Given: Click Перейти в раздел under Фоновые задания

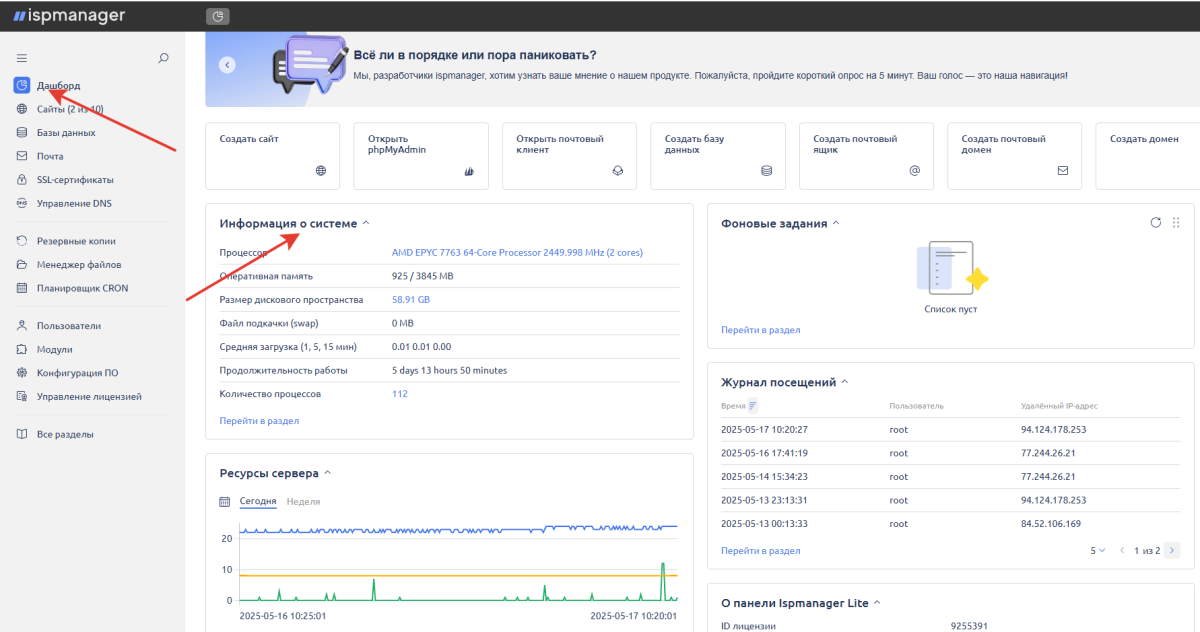Looking at the screenshot, I should 760,330.
